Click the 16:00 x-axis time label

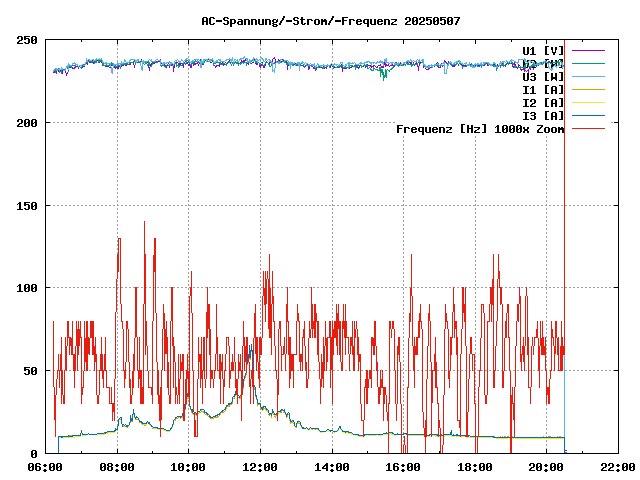point(403,467)
